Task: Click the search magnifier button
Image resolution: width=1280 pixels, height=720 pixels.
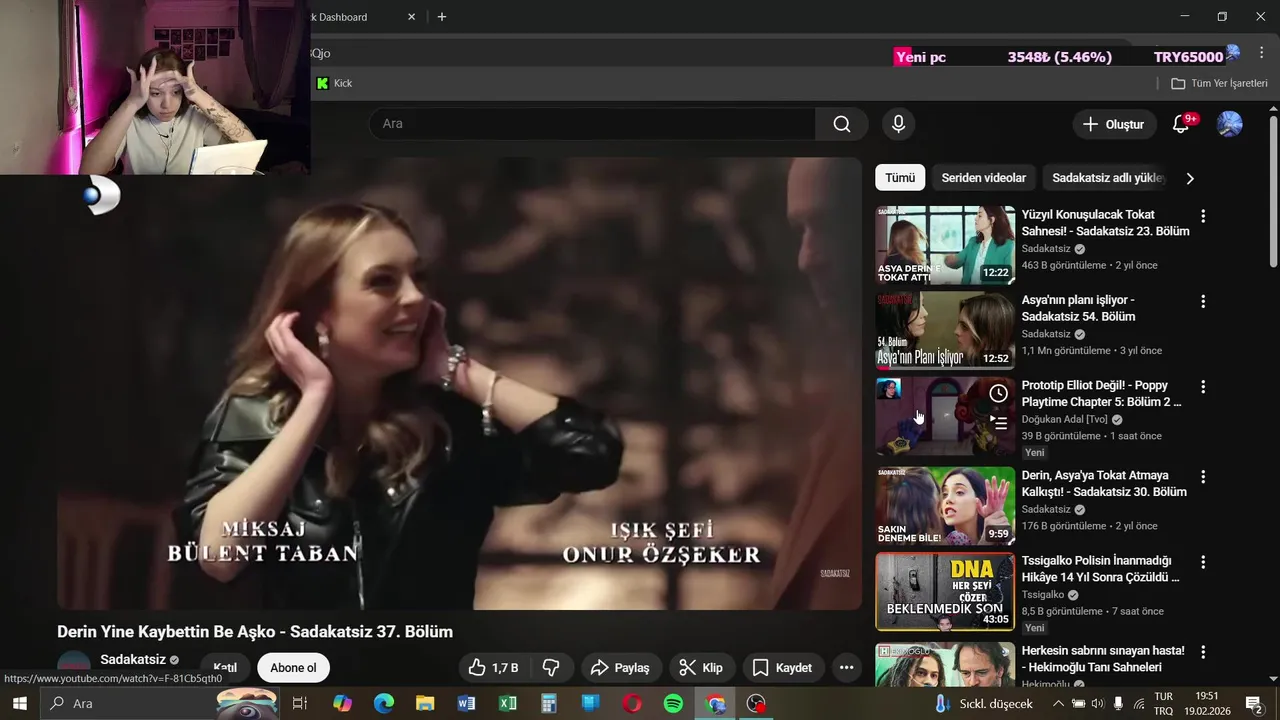Action: pyautogui.click(x=842, y=124)
